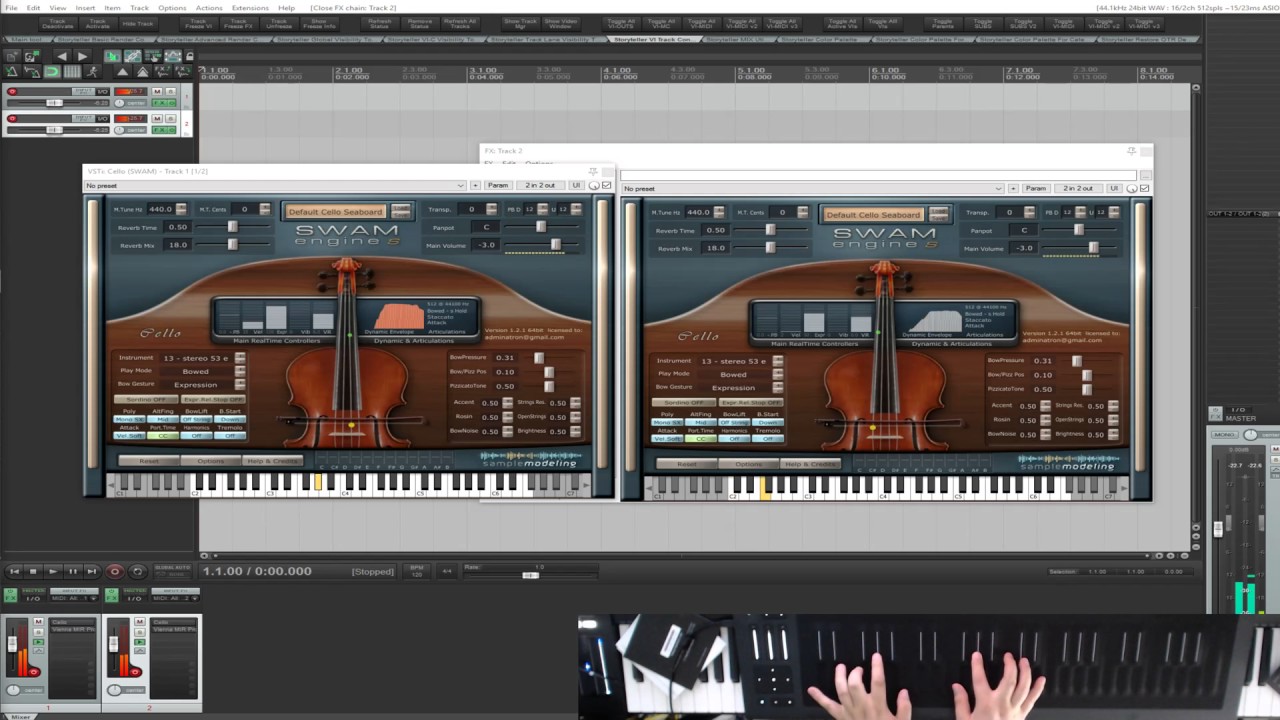Toggle the grid lines toolbar icon
Image resolution: width=1280 pixels, height=720 pixels.
(x=72, y=71)
